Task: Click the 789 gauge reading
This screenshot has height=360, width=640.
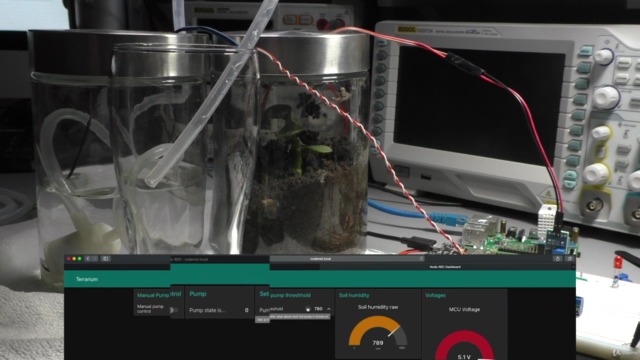Action: 378,343
